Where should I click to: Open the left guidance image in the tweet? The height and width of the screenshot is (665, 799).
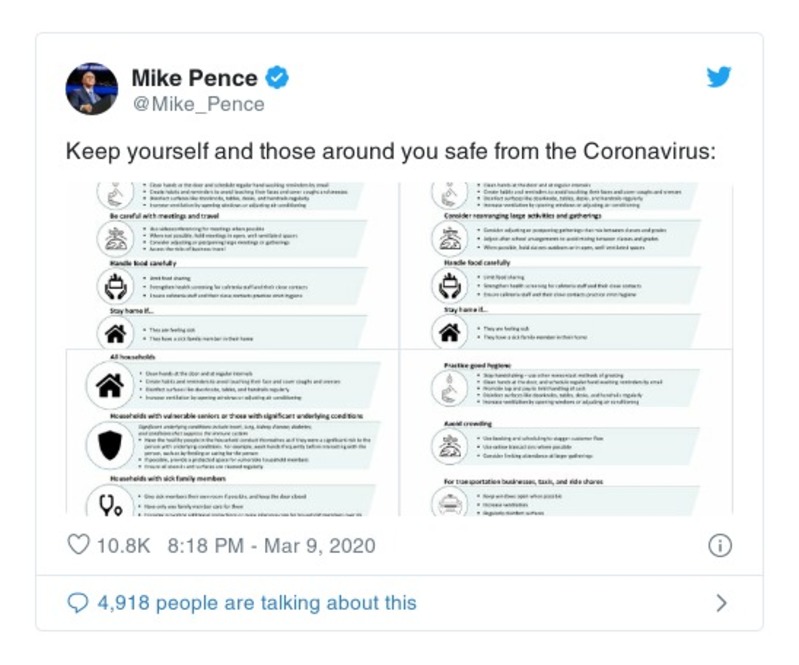pyautogui.click(x=230, y=348)
